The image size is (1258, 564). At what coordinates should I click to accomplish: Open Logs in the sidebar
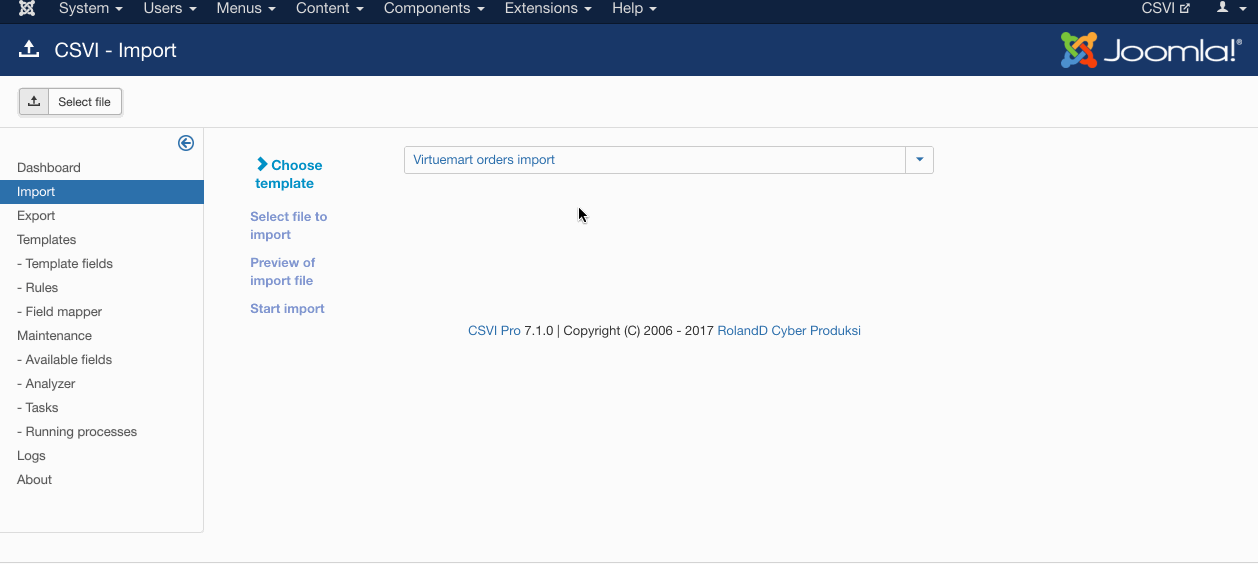click(31, 456)
